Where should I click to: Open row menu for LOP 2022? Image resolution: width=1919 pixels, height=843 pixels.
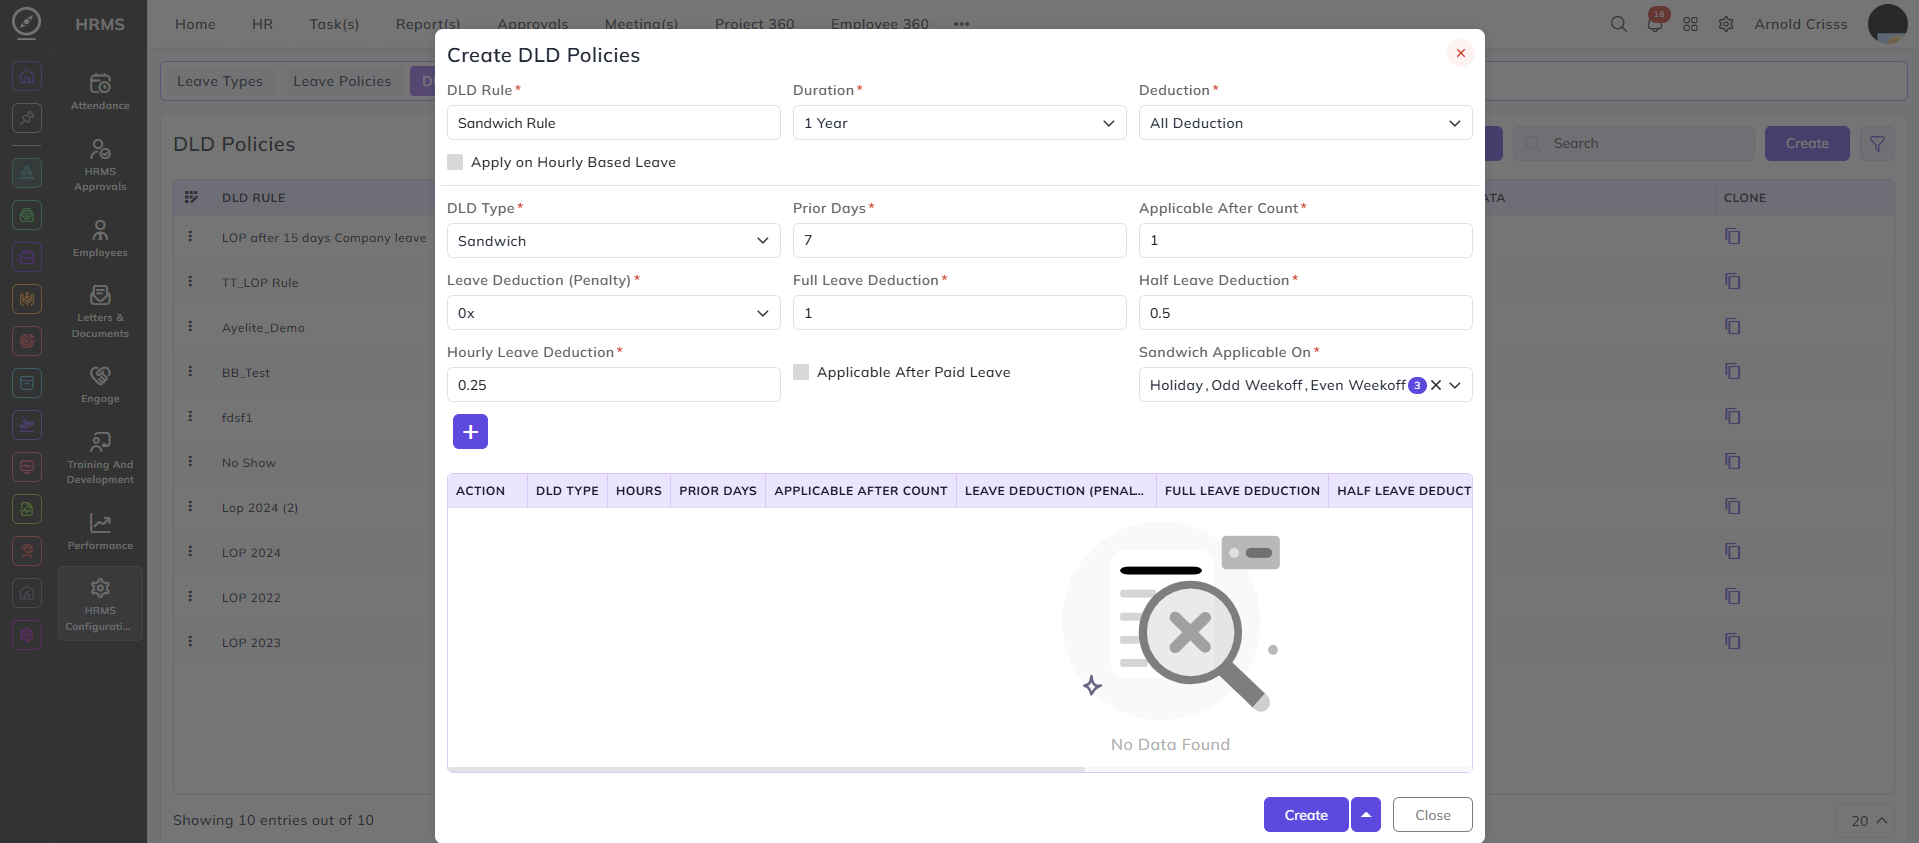point(190,596)
